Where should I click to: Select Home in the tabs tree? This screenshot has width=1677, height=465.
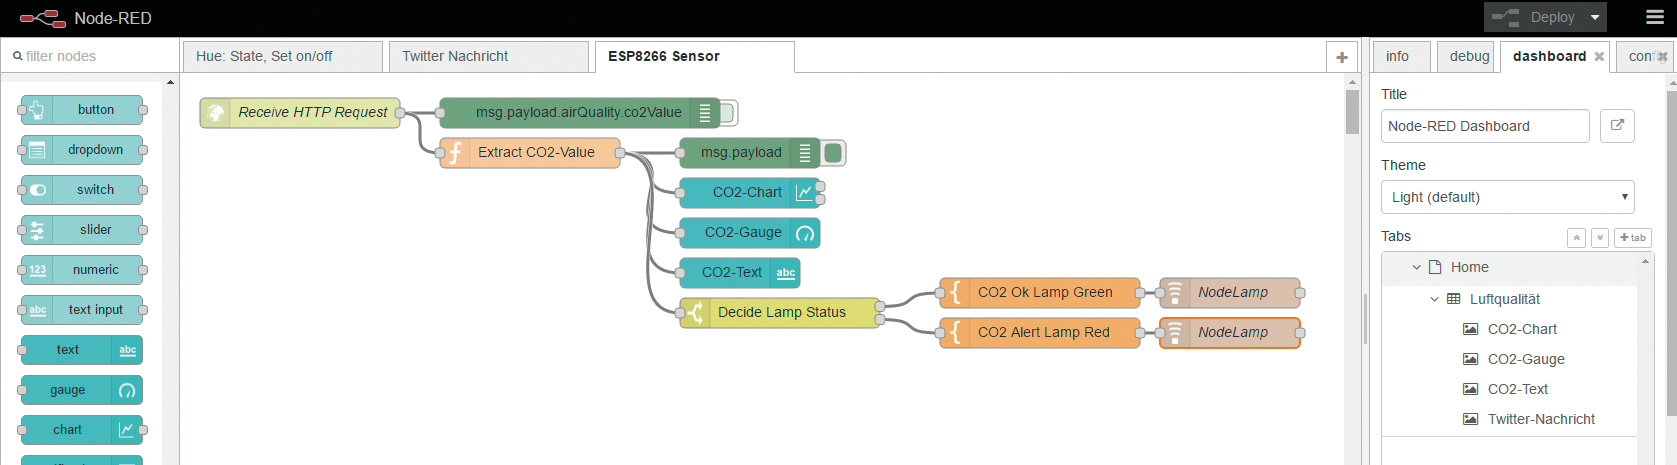[1469, 267]
